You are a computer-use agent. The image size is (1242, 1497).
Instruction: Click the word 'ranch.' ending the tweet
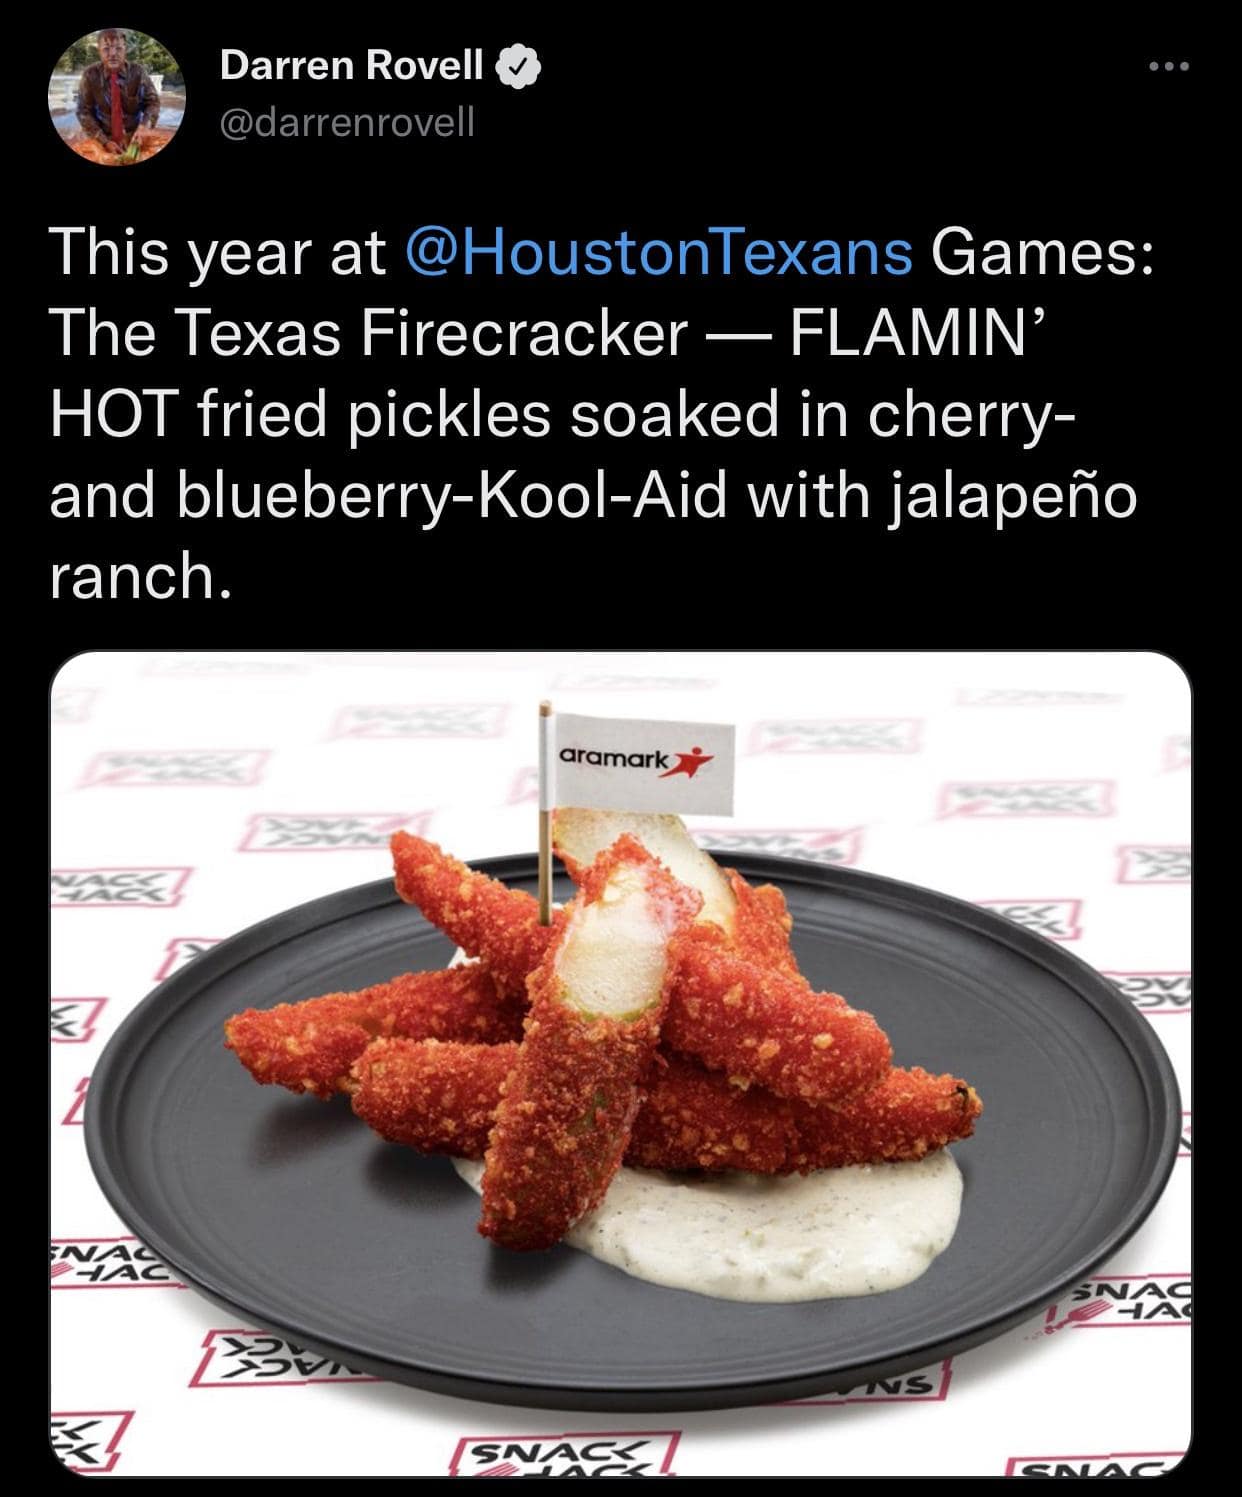(141, 577)
